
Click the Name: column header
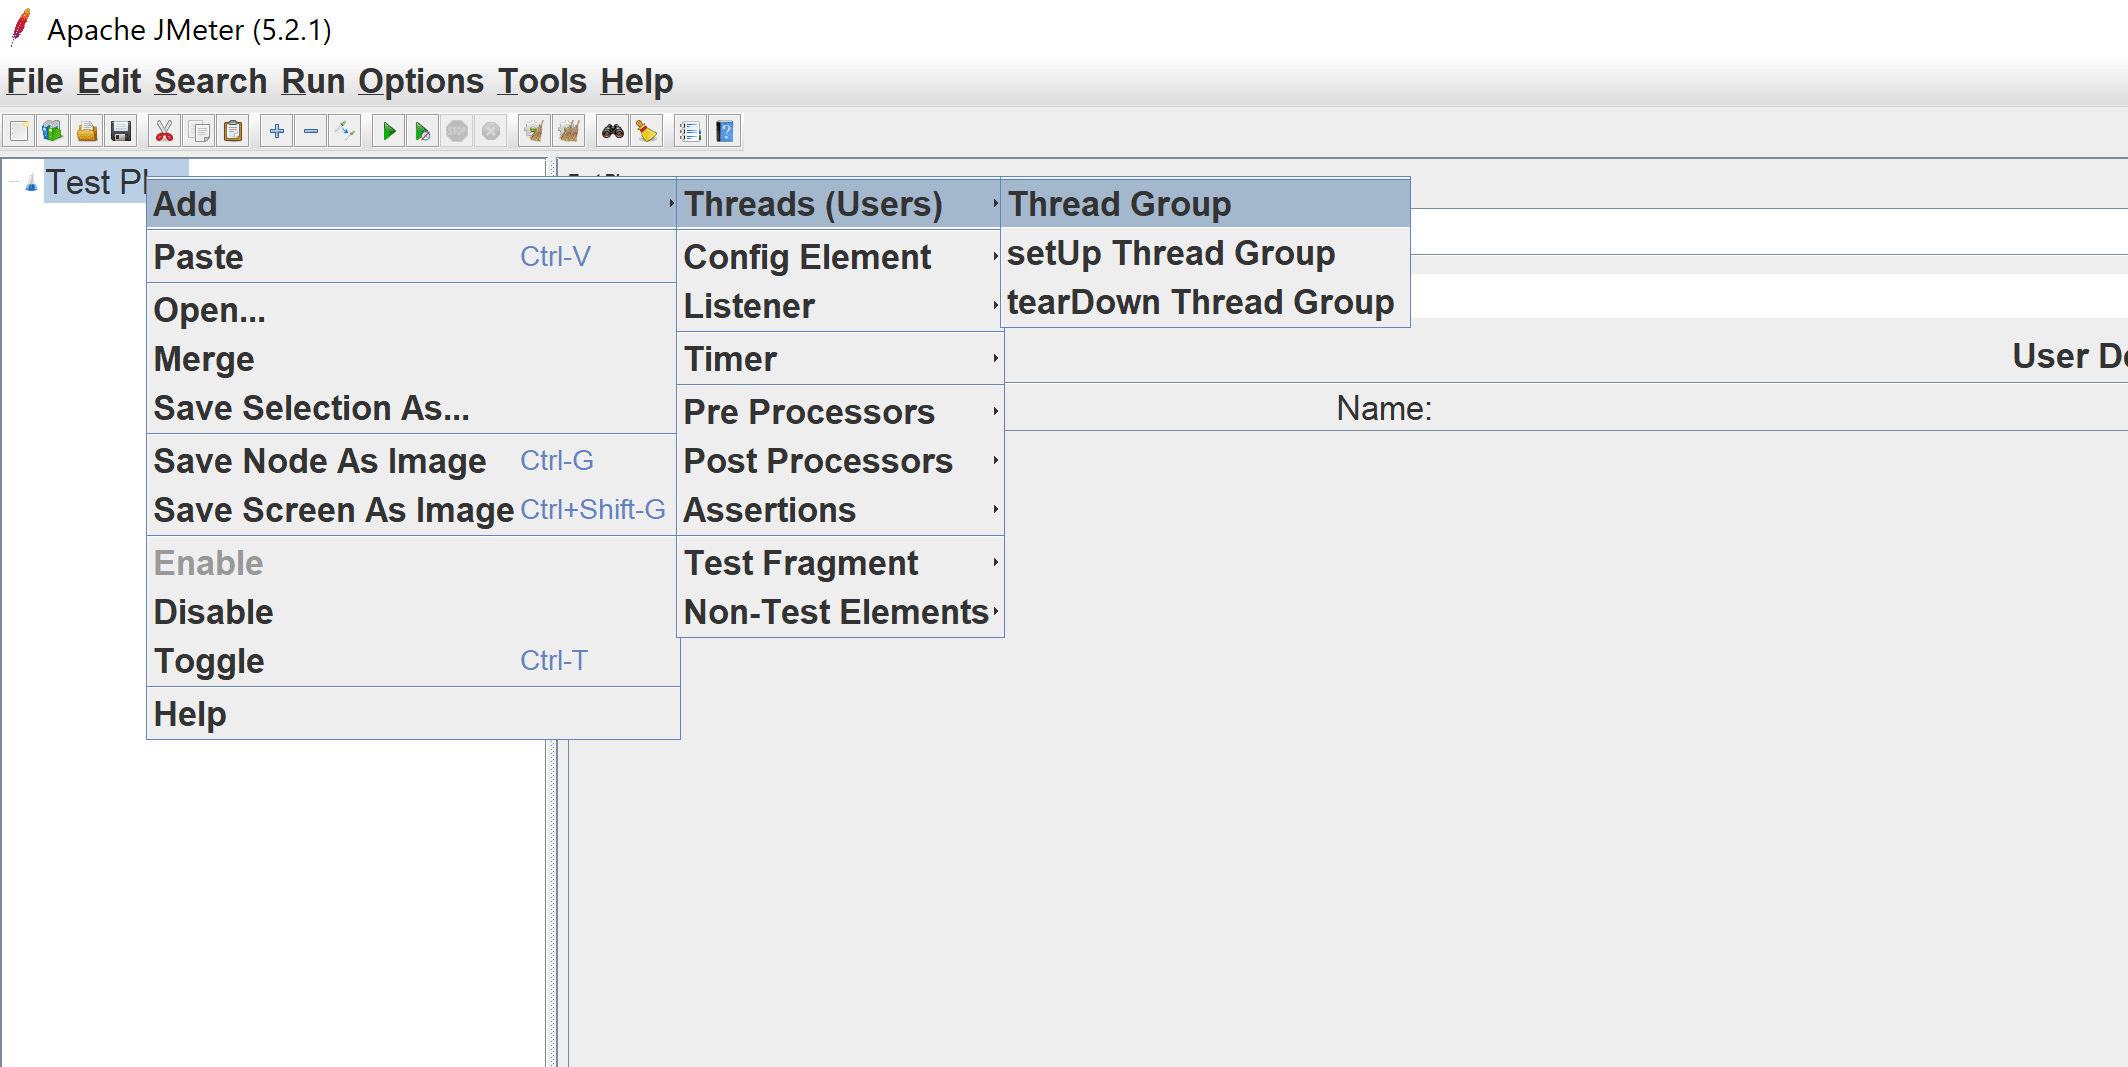[1385, 408]
